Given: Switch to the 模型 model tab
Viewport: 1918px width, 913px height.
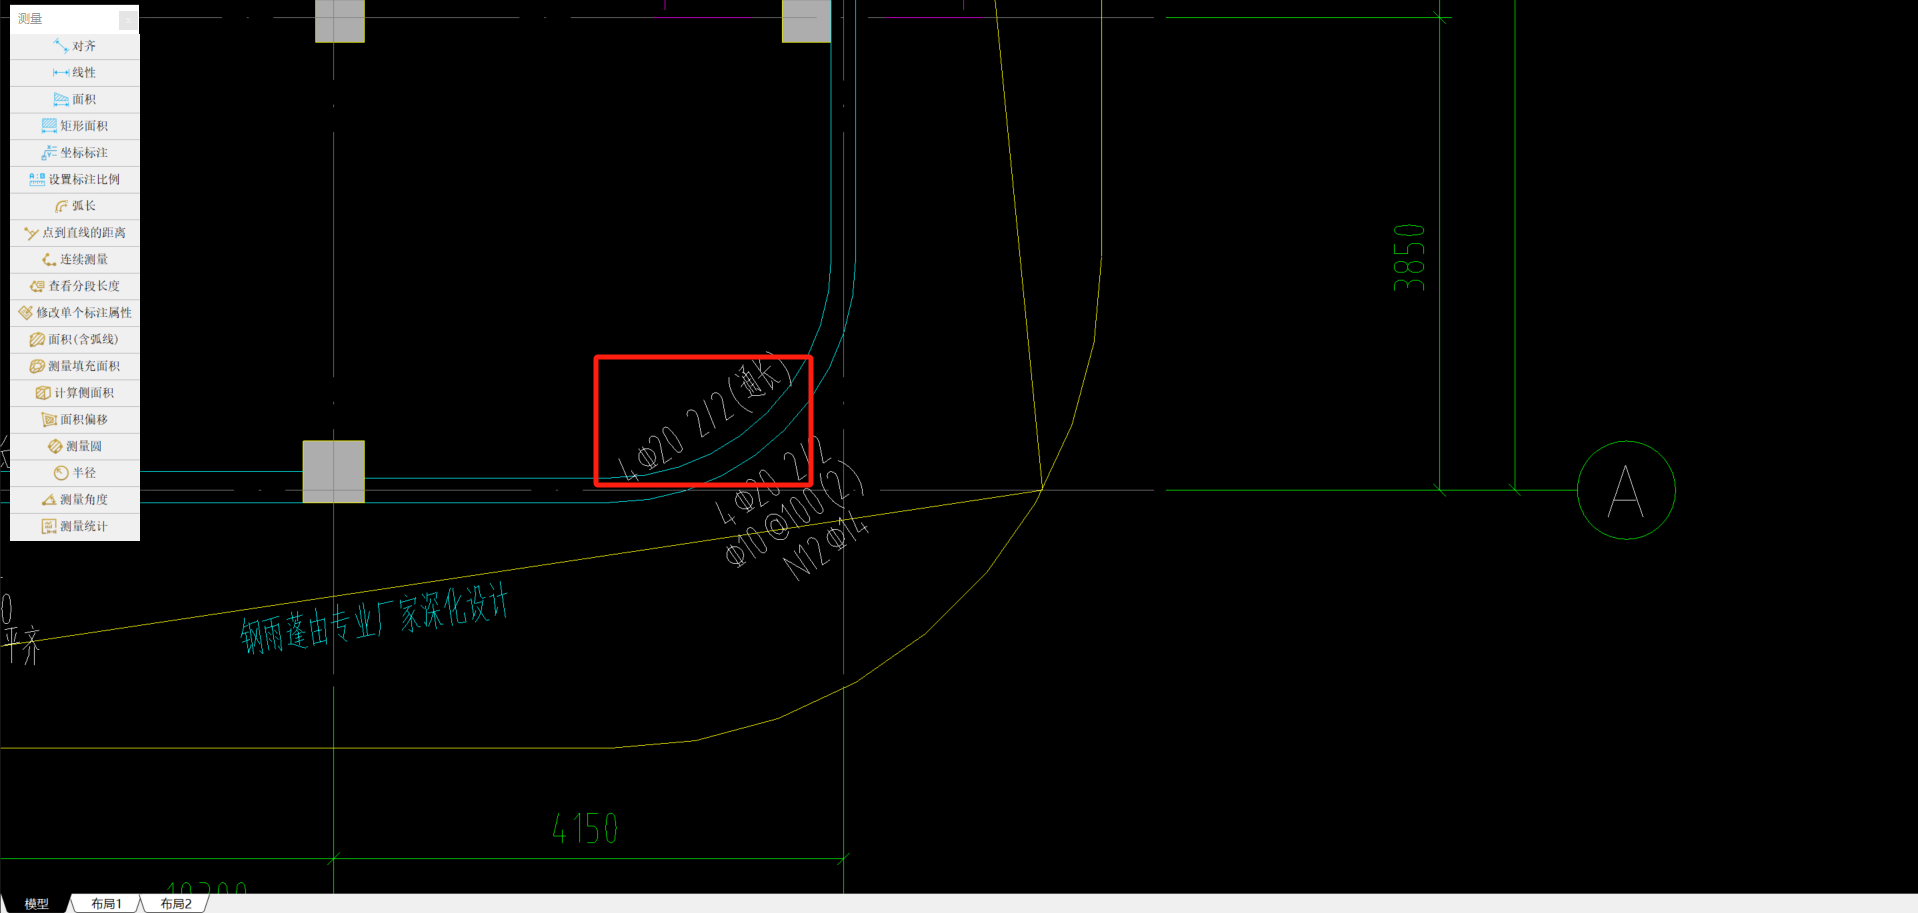Looking at the screenshot, I should click(36, 903).
